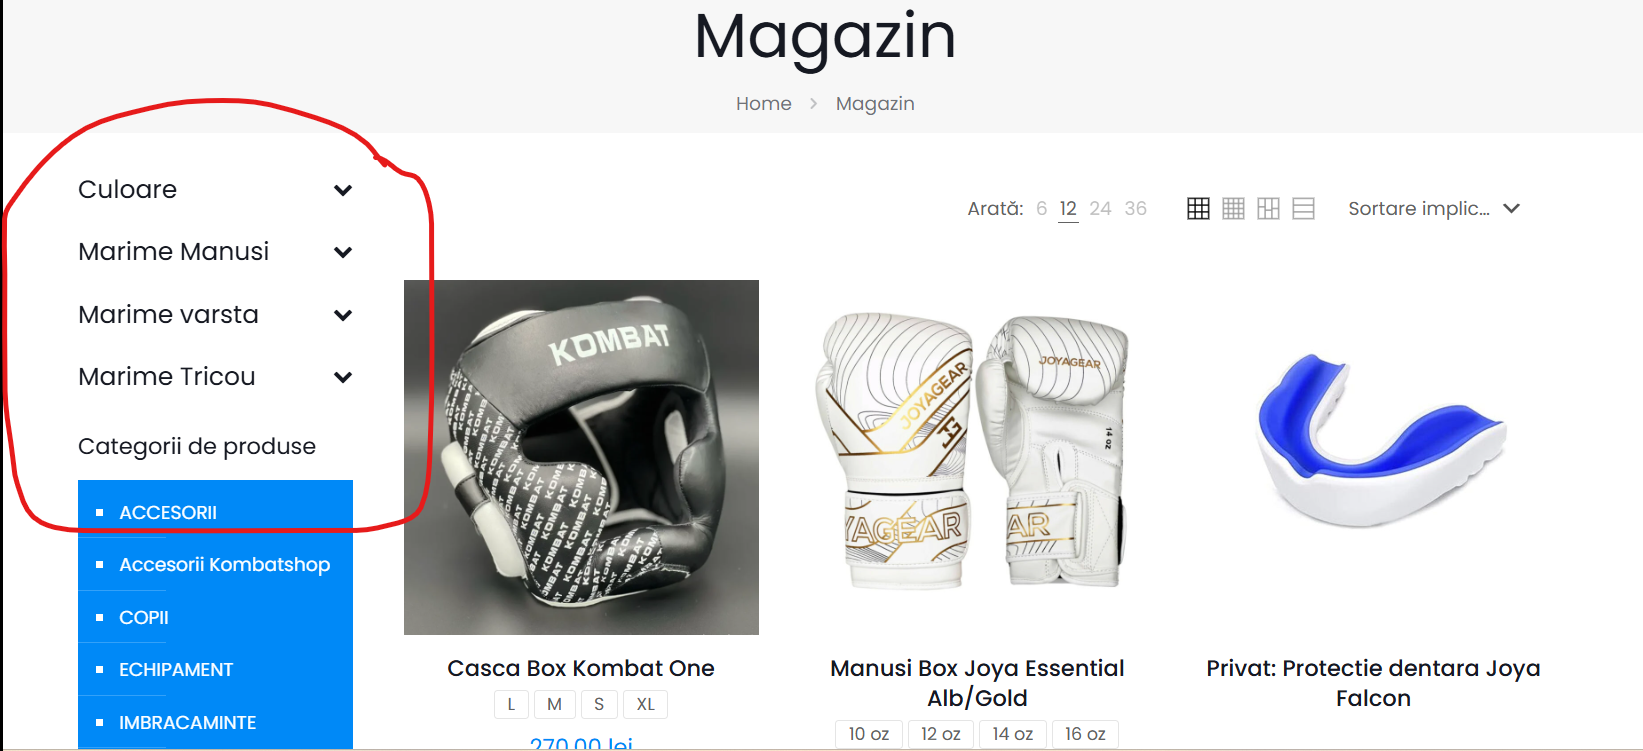This screenshot has width=1643, height=751.
Task: Expand the Marime Tricou filter
Action: [x=343, y=377]
